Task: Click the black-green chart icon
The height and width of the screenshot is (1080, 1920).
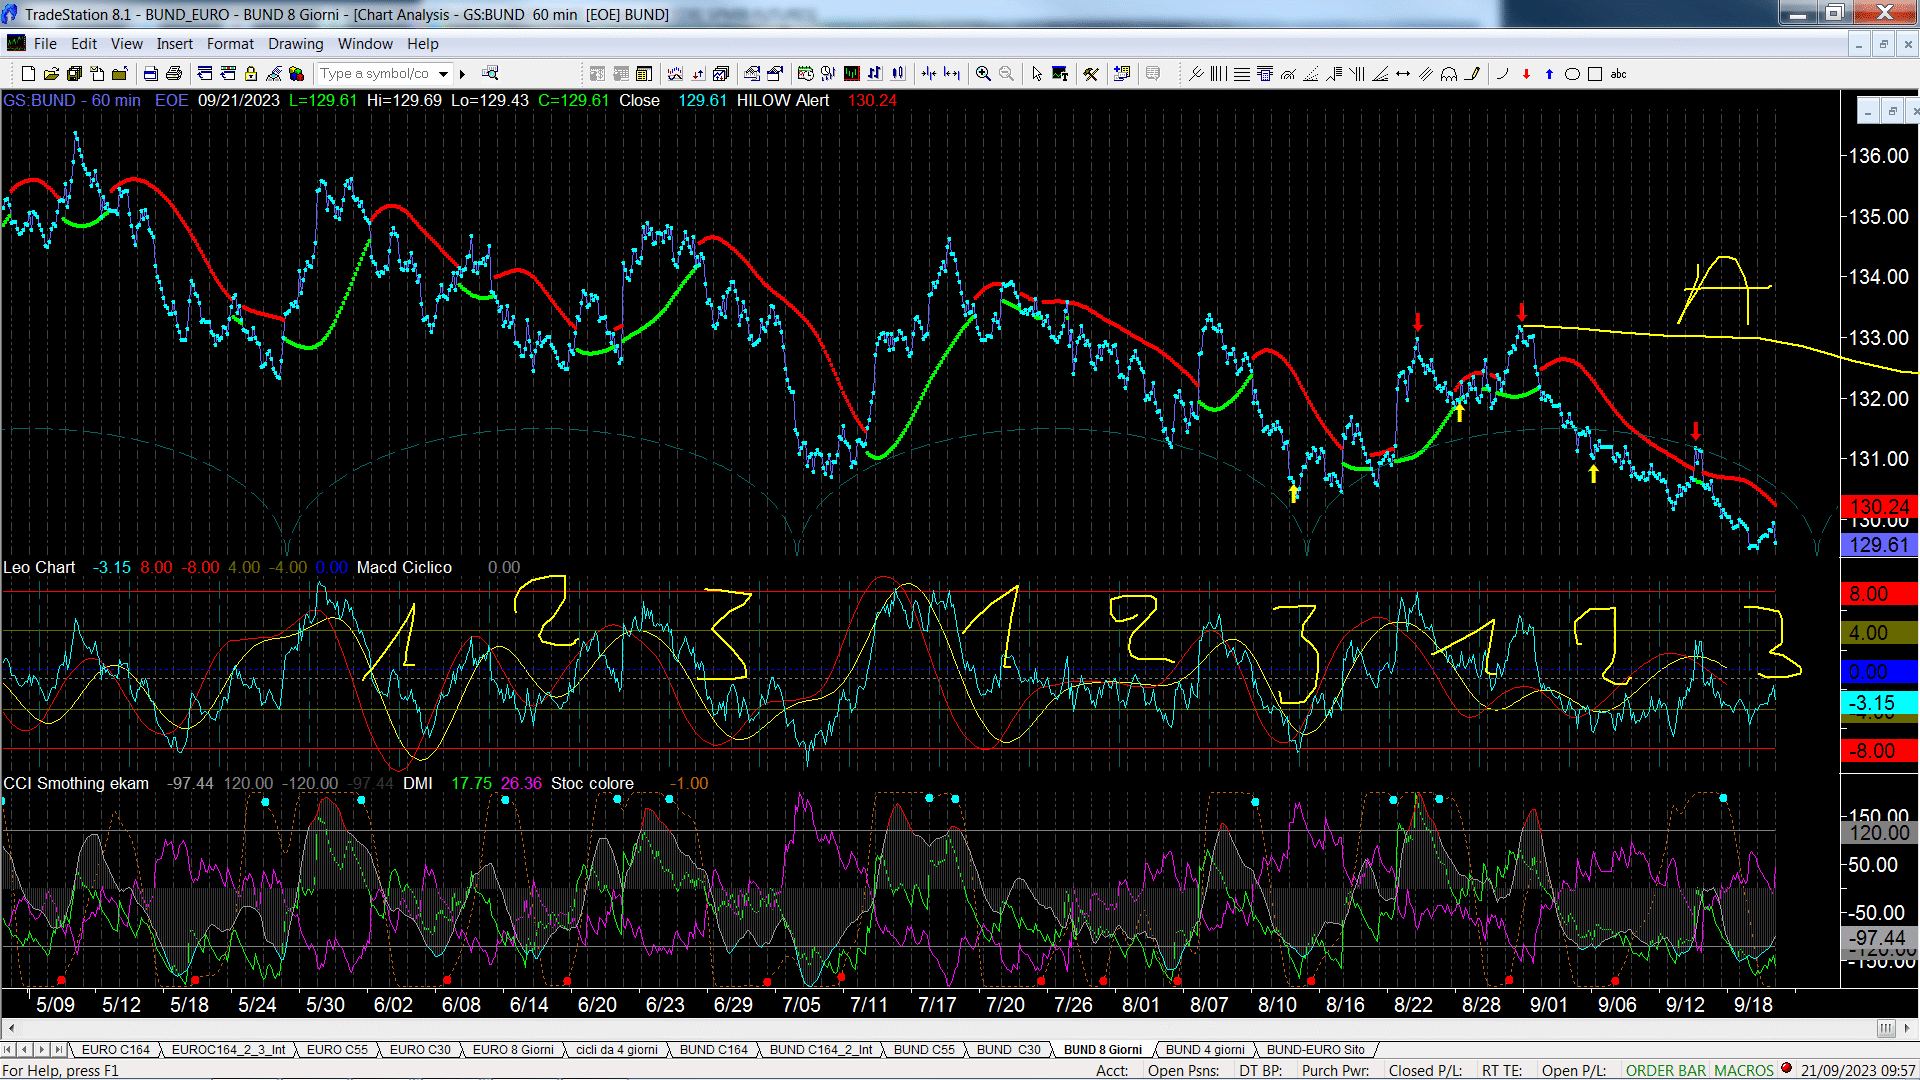Action: tap(852, 74)
